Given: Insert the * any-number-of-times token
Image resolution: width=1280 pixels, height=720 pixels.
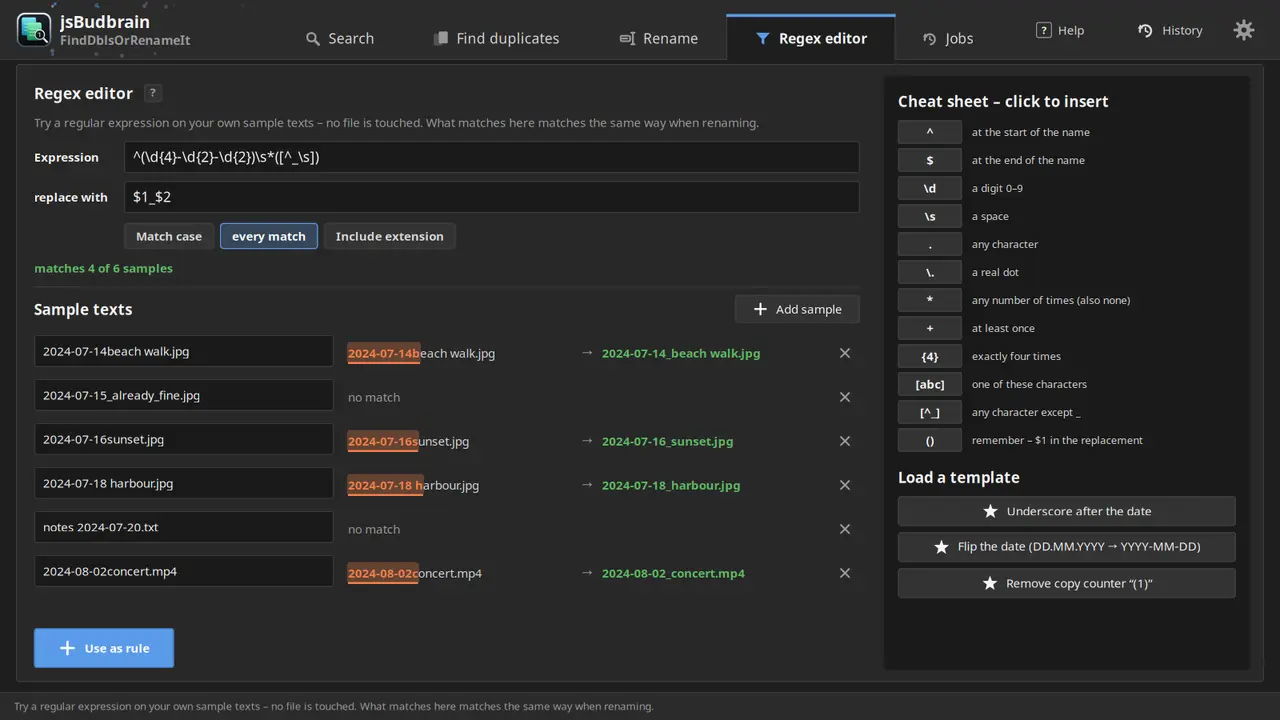Looking at the screenshot, I should (x=930, y=300).
